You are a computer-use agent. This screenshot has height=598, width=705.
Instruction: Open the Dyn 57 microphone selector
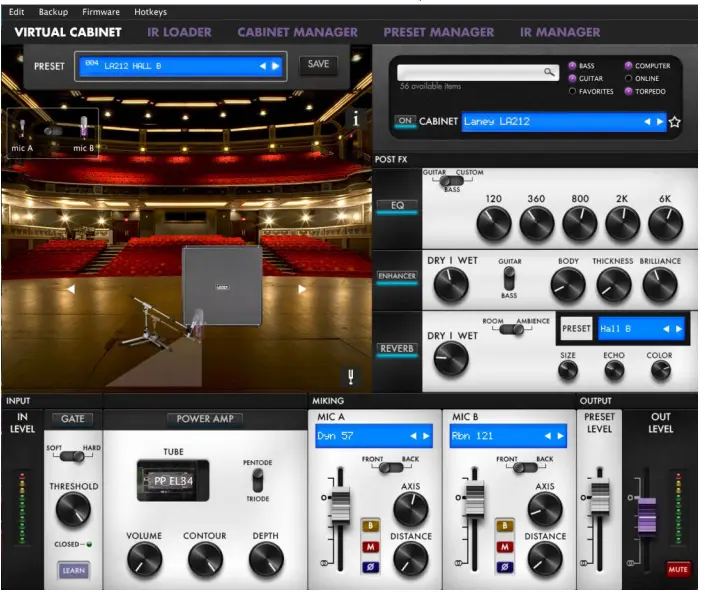tap(374, 436)
